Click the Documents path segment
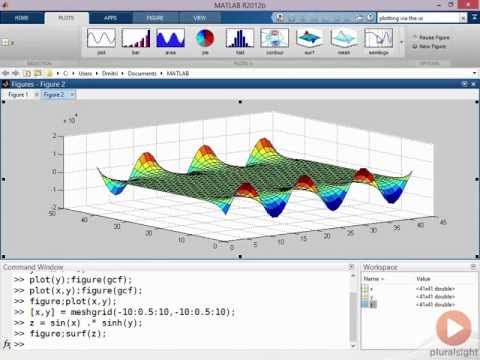The height and width of the screenshot is (360, 480). (142, 73)
